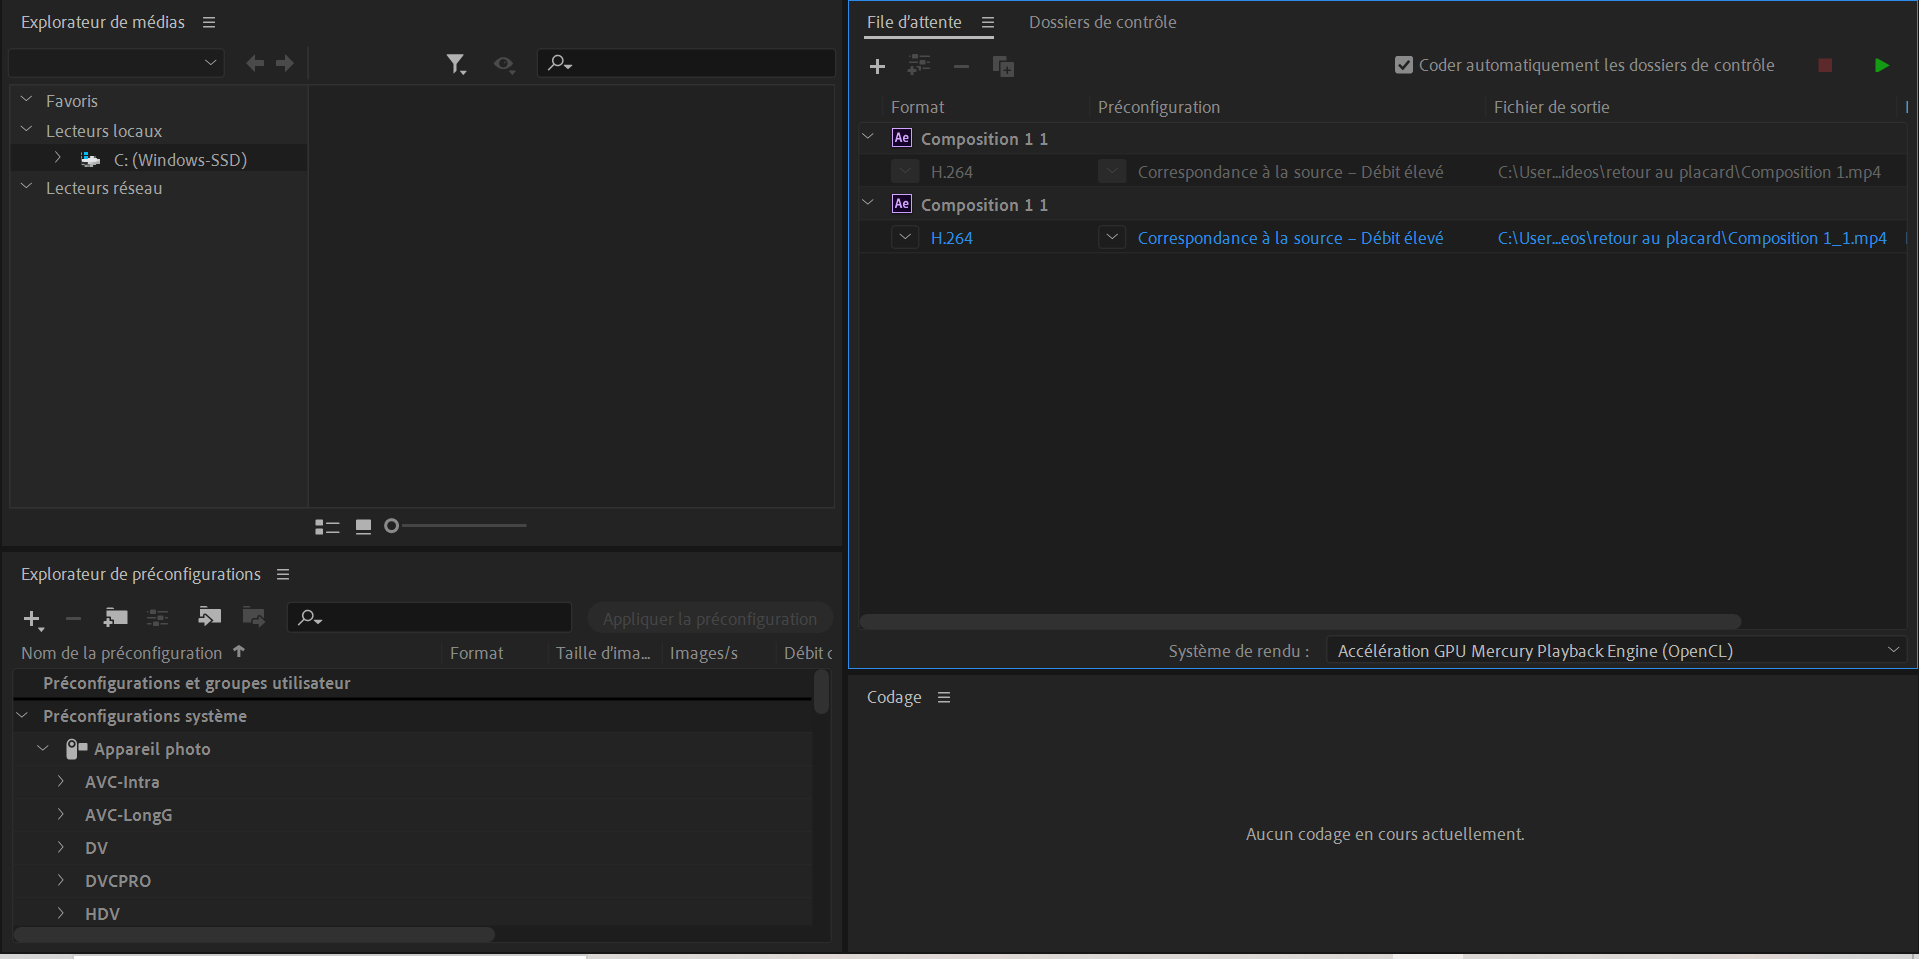Image resolution: width=1919 pixels, height=959 pixels.
Task: Toggle Coder automatiquement les dossiers de contrôle checkbox
Action: coord(1404,65)
